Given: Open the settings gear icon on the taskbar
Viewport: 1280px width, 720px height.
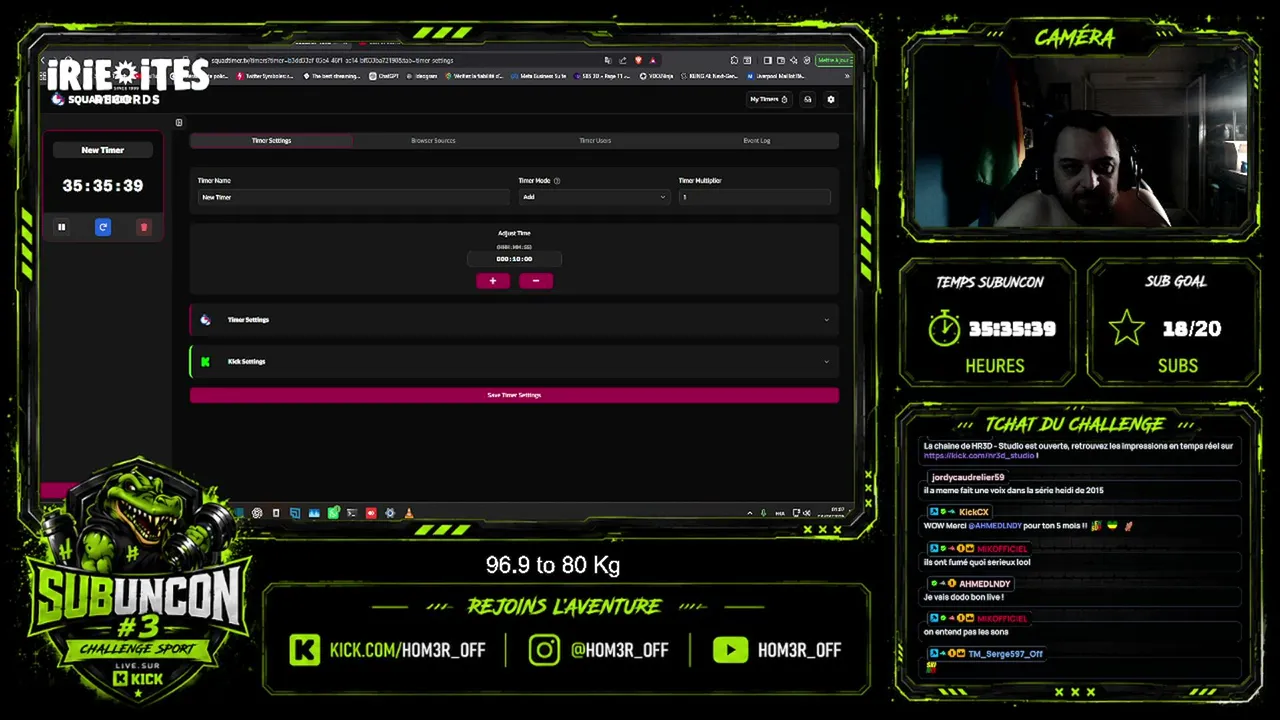Looking at the screenshot, I should coord(390,513).
